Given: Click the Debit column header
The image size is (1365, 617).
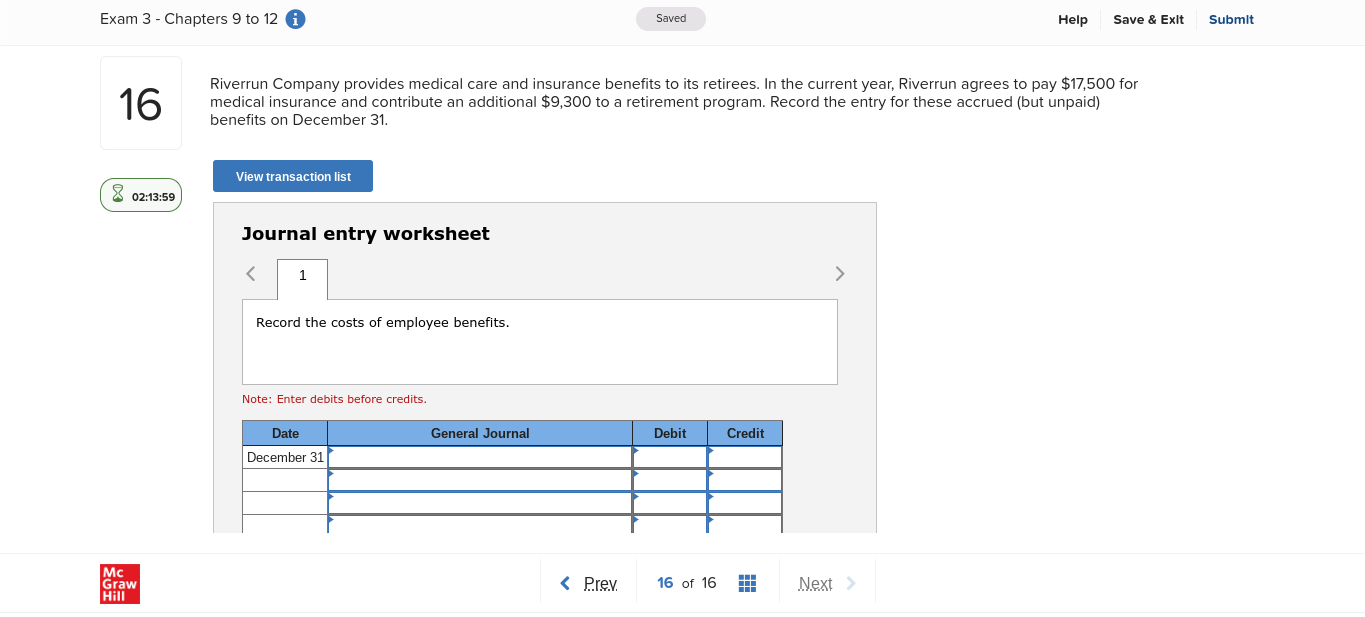Looking at the screenshot, I should click(x=670, y=433).
